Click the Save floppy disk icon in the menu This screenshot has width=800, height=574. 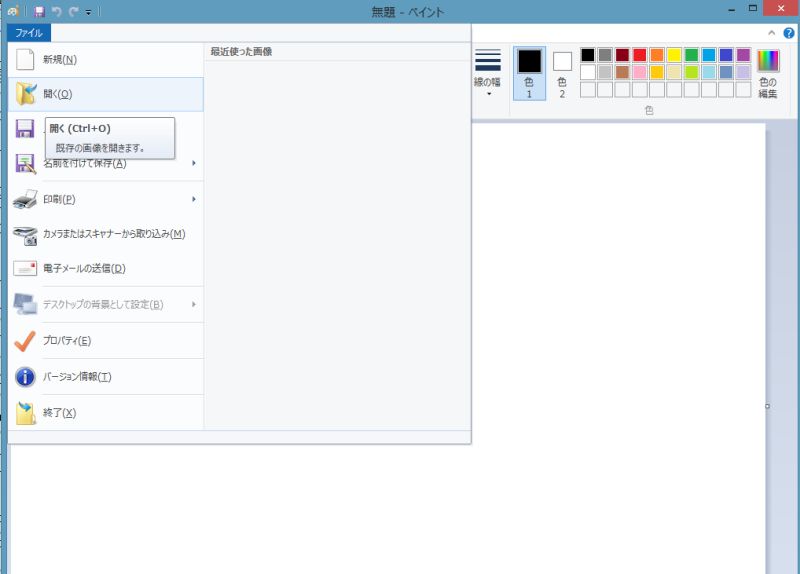click(x=25, y=129)
